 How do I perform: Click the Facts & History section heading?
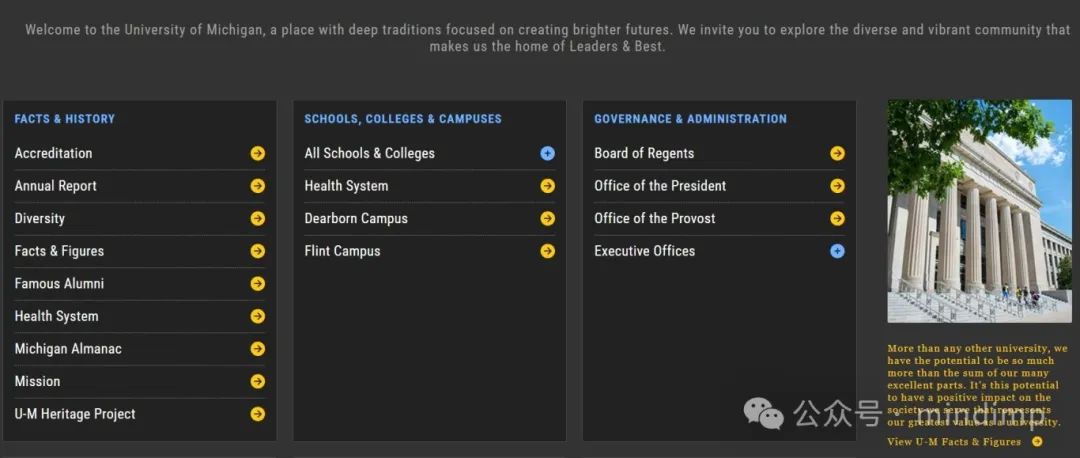click(65, 119)
